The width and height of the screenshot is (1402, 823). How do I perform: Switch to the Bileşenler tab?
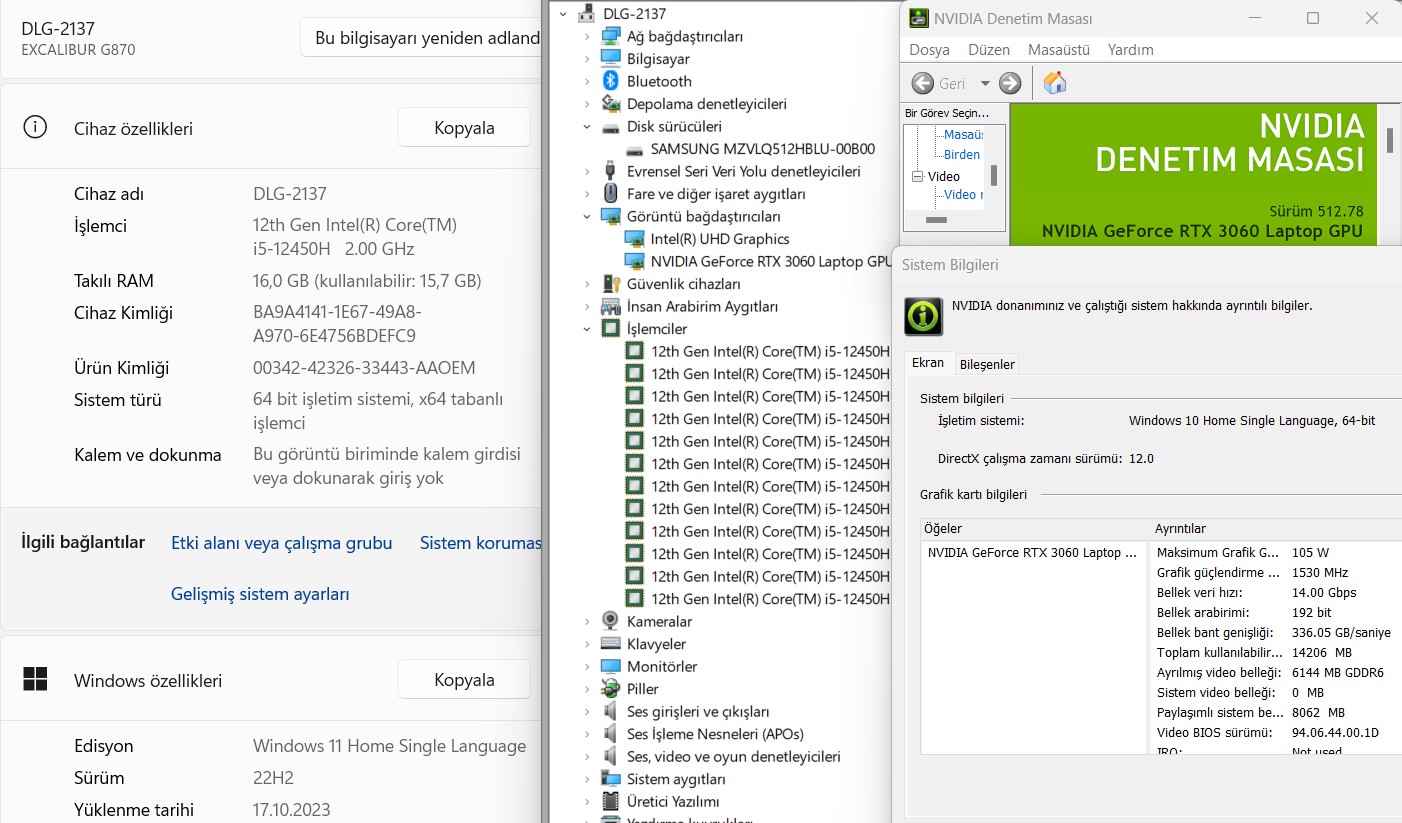point(987,364)
